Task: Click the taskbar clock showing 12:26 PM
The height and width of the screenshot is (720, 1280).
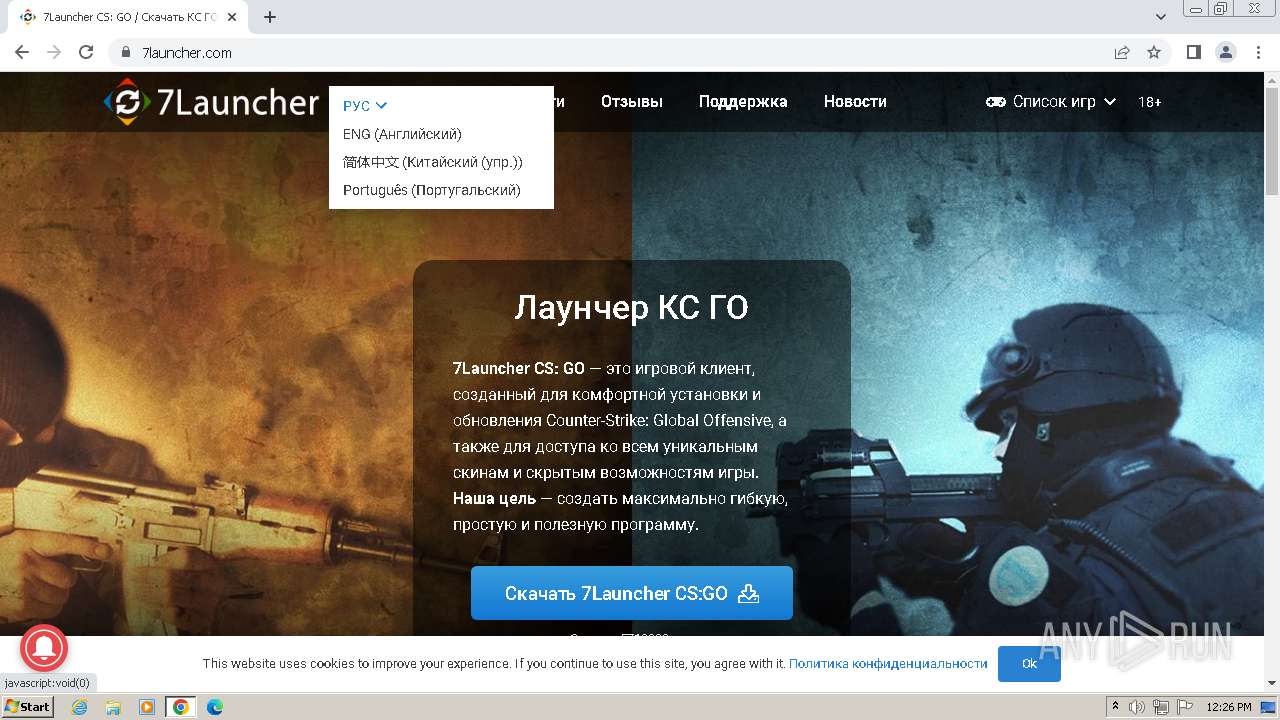Action: [x=1229, y=707]
